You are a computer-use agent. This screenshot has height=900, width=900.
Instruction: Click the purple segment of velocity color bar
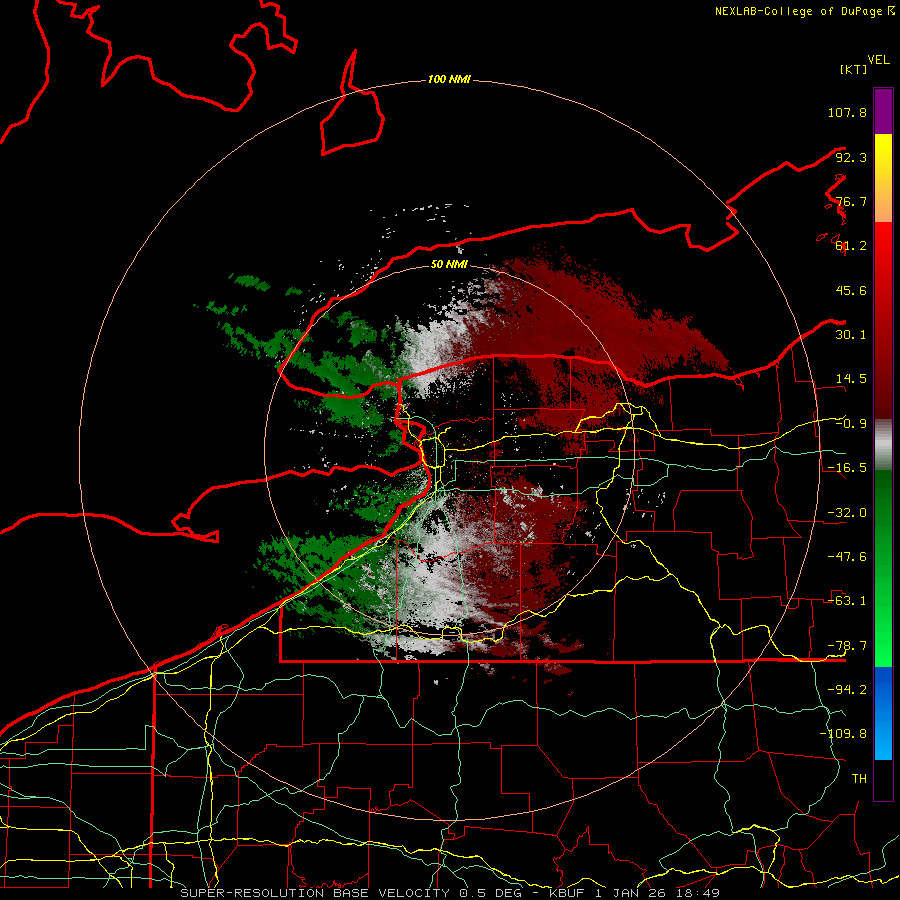click(x=883, y=111)
